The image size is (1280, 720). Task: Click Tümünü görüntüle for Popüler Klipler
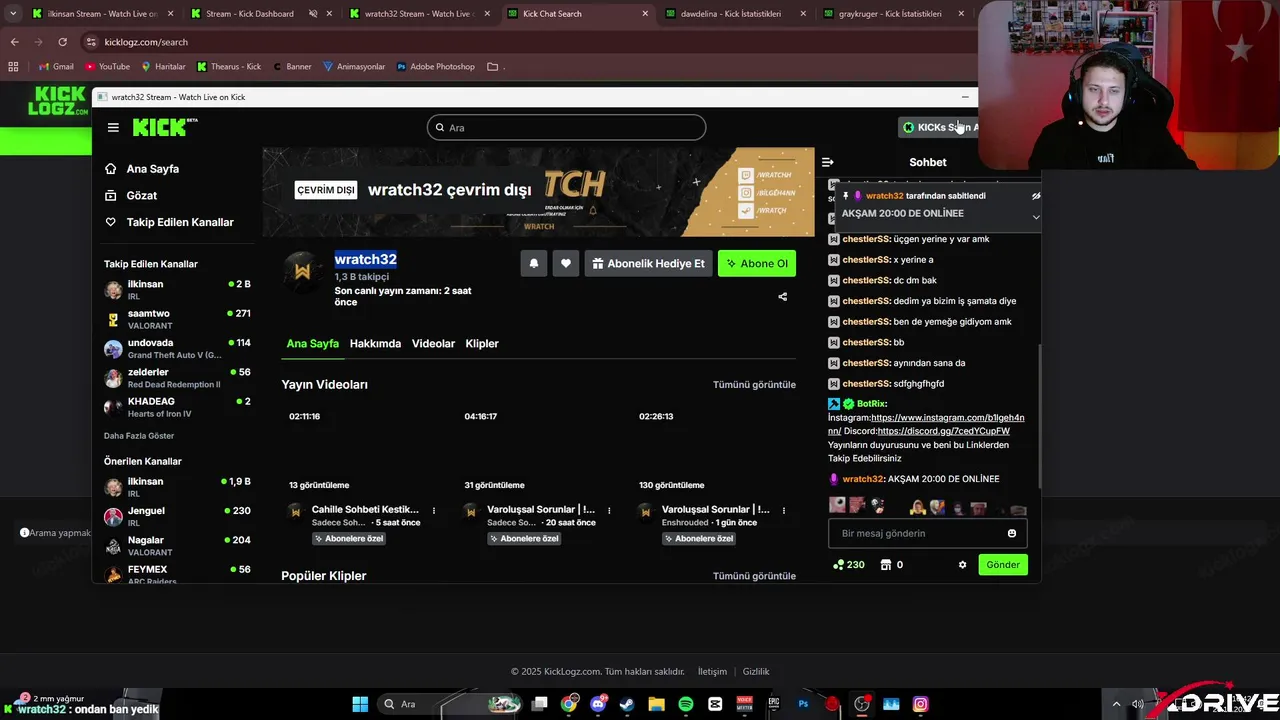754,576
